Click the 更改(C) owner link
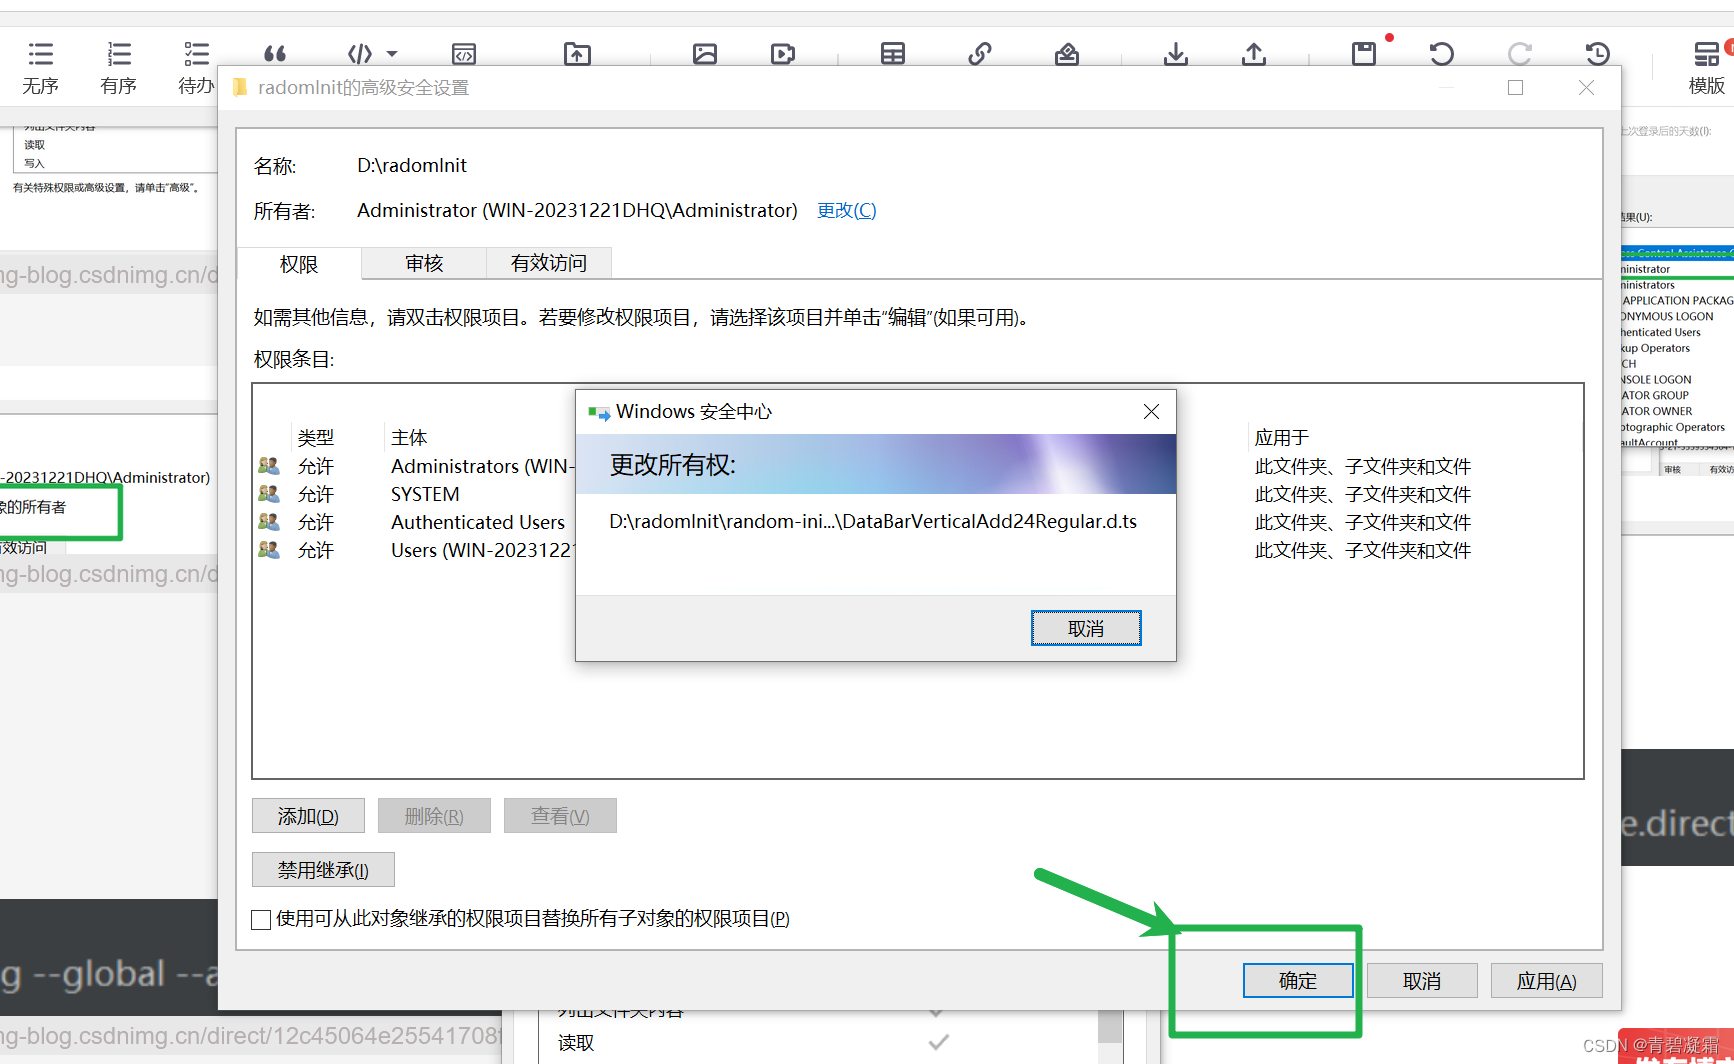Image resolution: width=1734 pixels, height=1064 pixels. pyautogui.click(x=846, y=210)
